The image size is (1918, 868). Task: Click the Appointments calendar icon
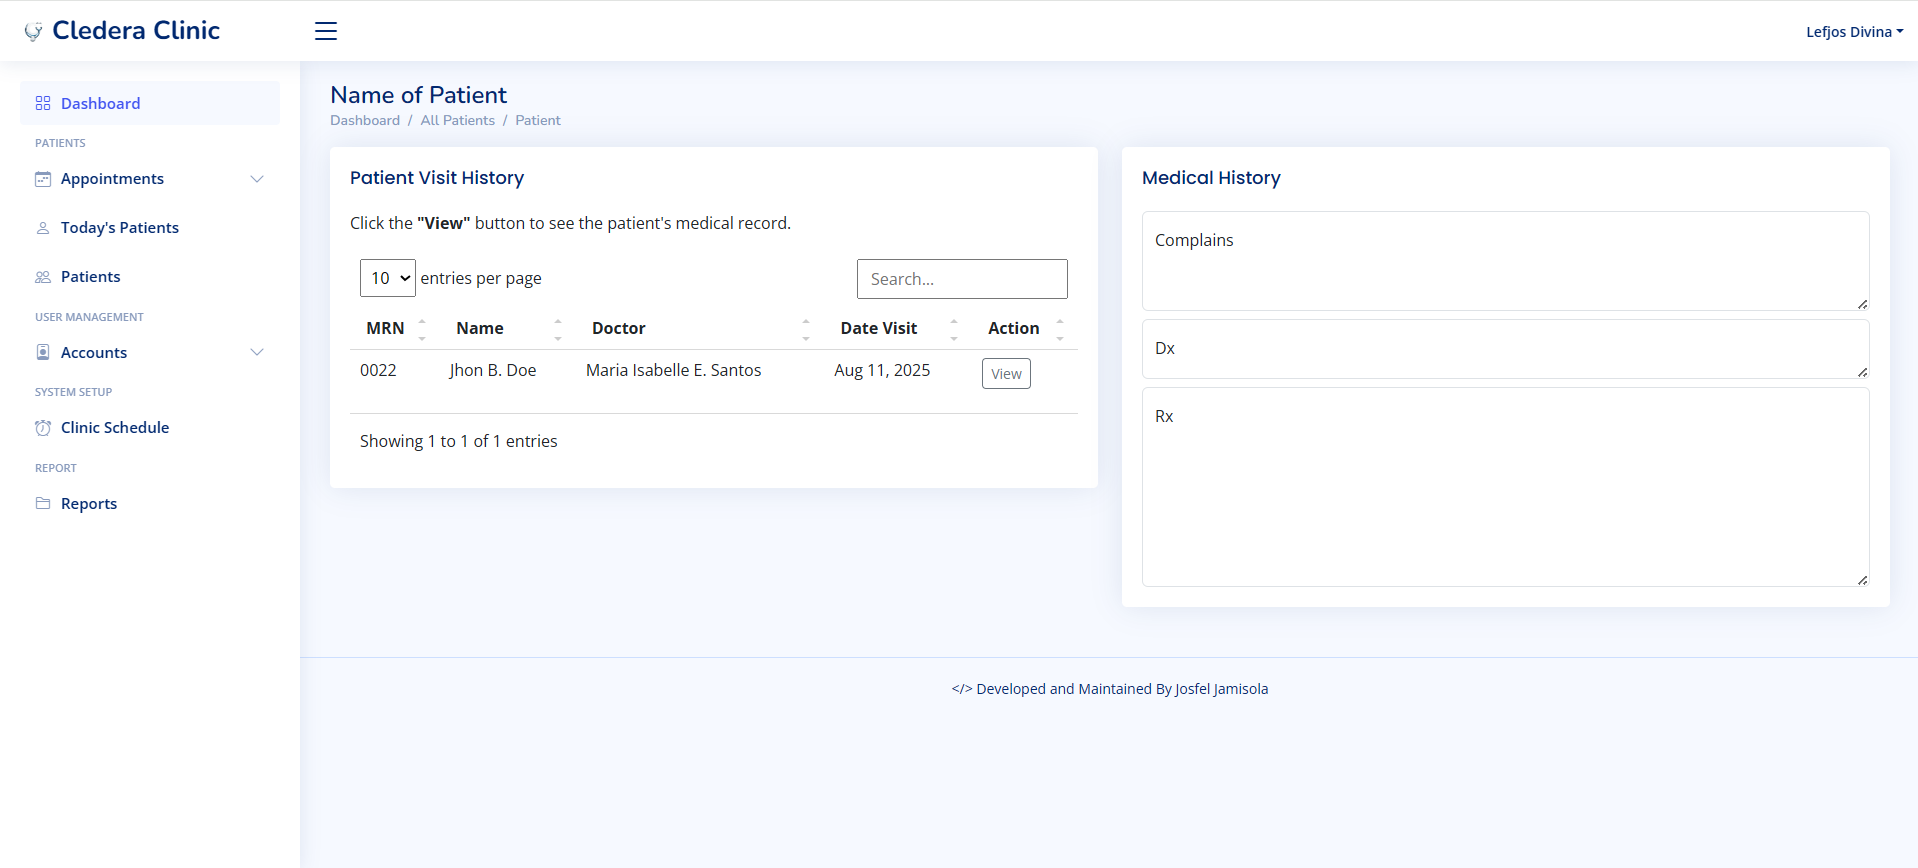tap(43, 179)
